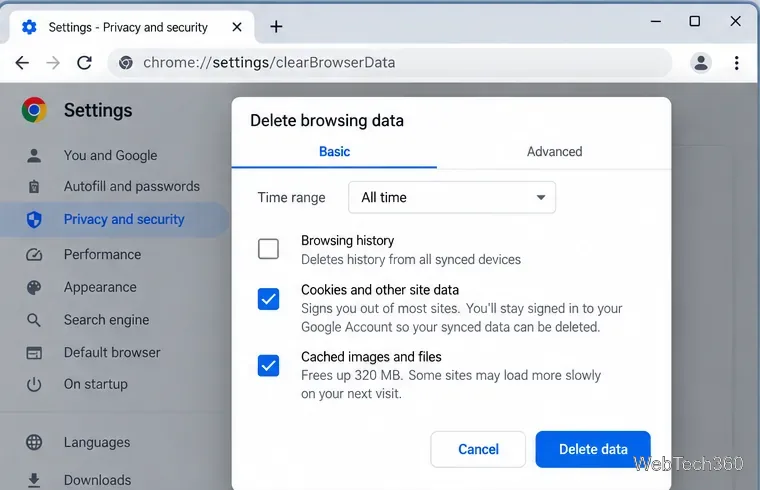The width and height of the screenshot is (760, 490).
Task: Uncheck Cached images and files
Action: (x=268, y=365)
